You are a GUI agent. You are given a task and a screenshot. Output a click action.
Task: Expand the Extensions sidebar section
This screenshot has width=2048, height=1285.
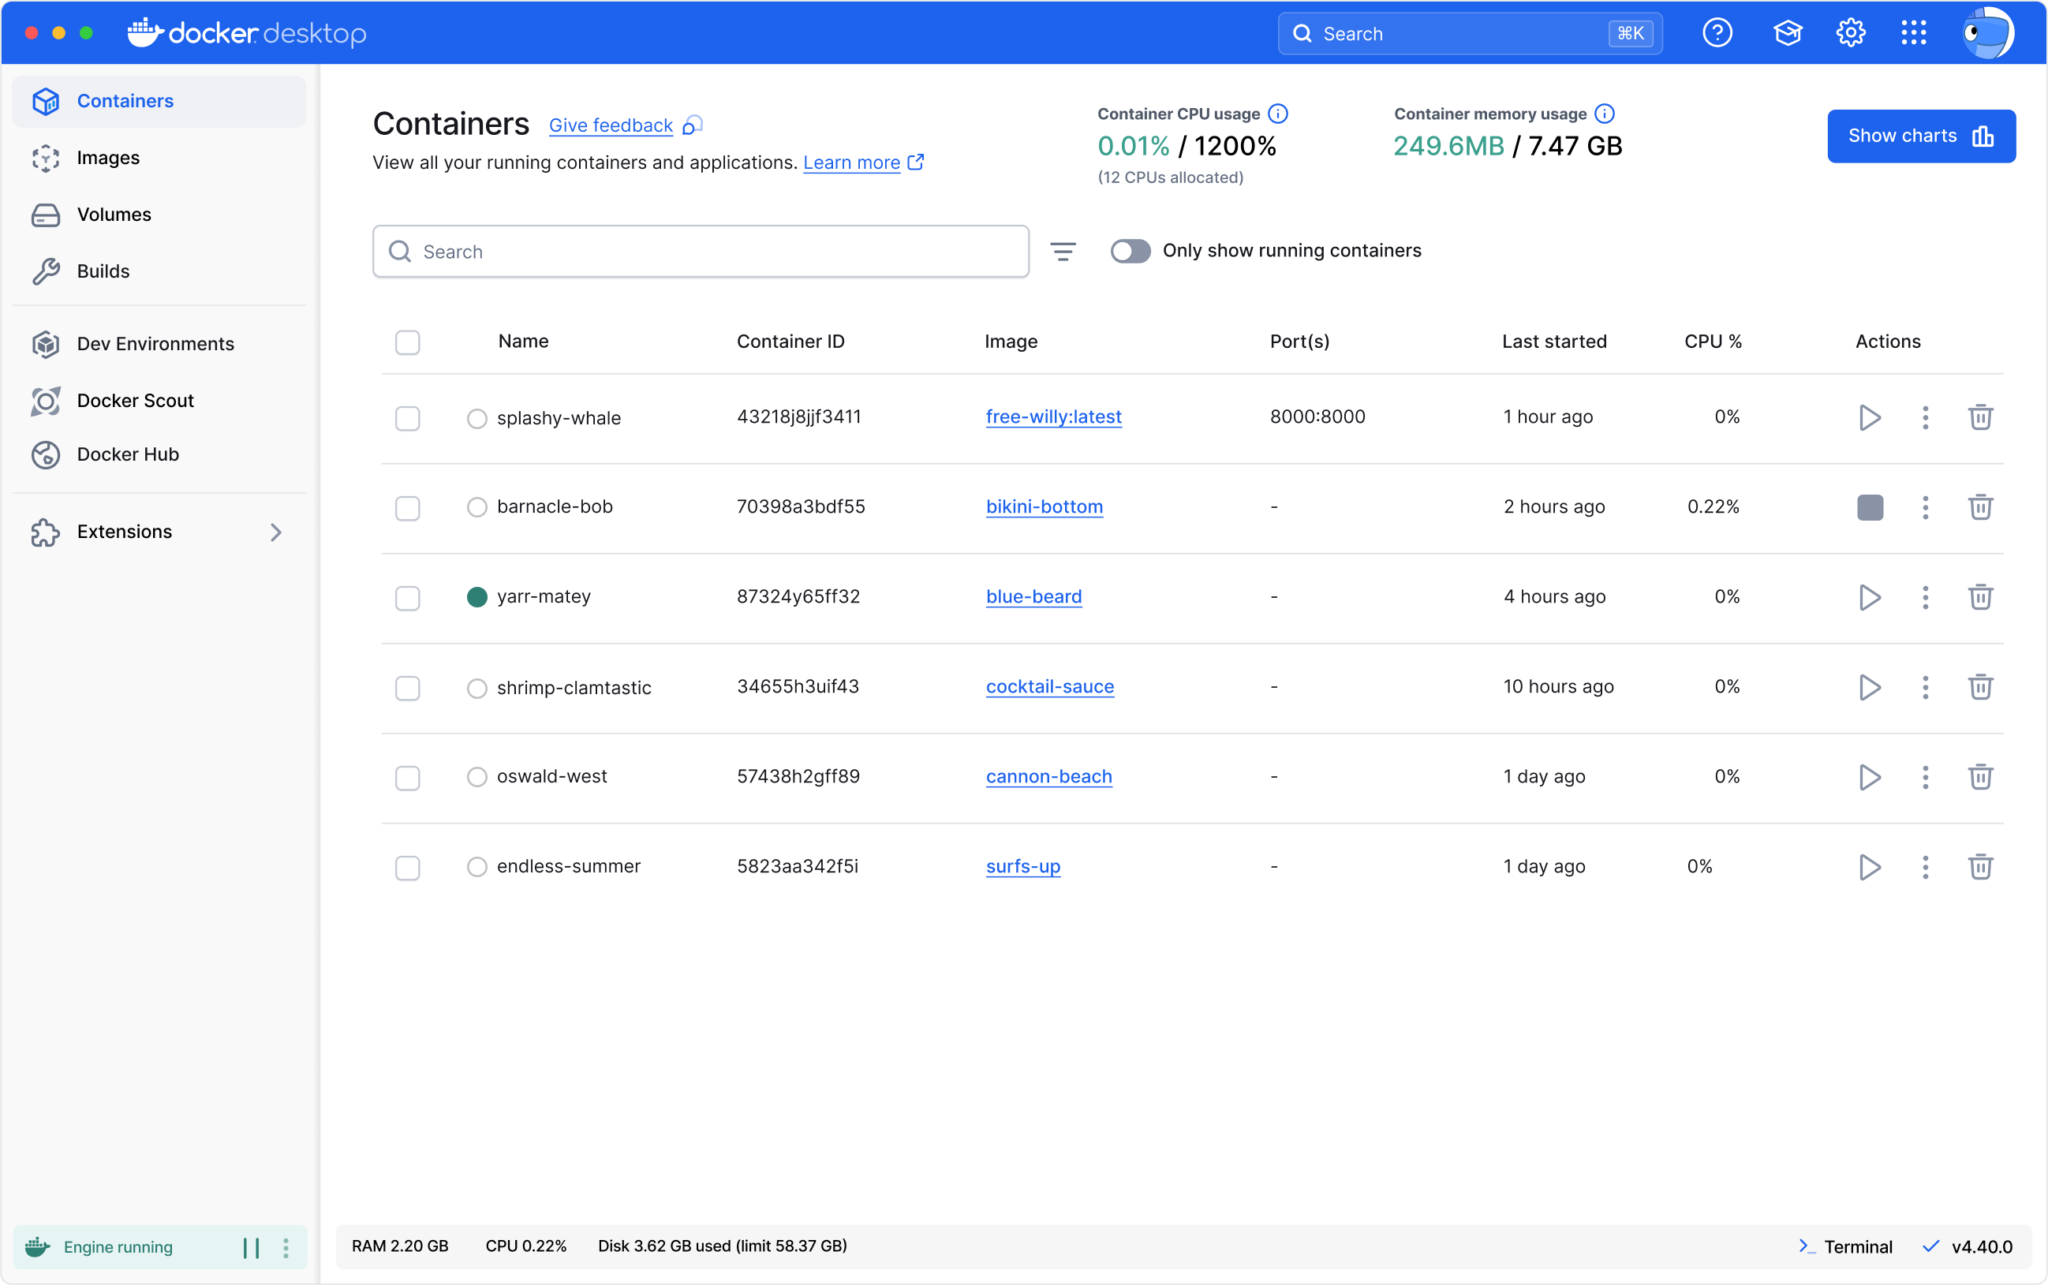[276, 531]
